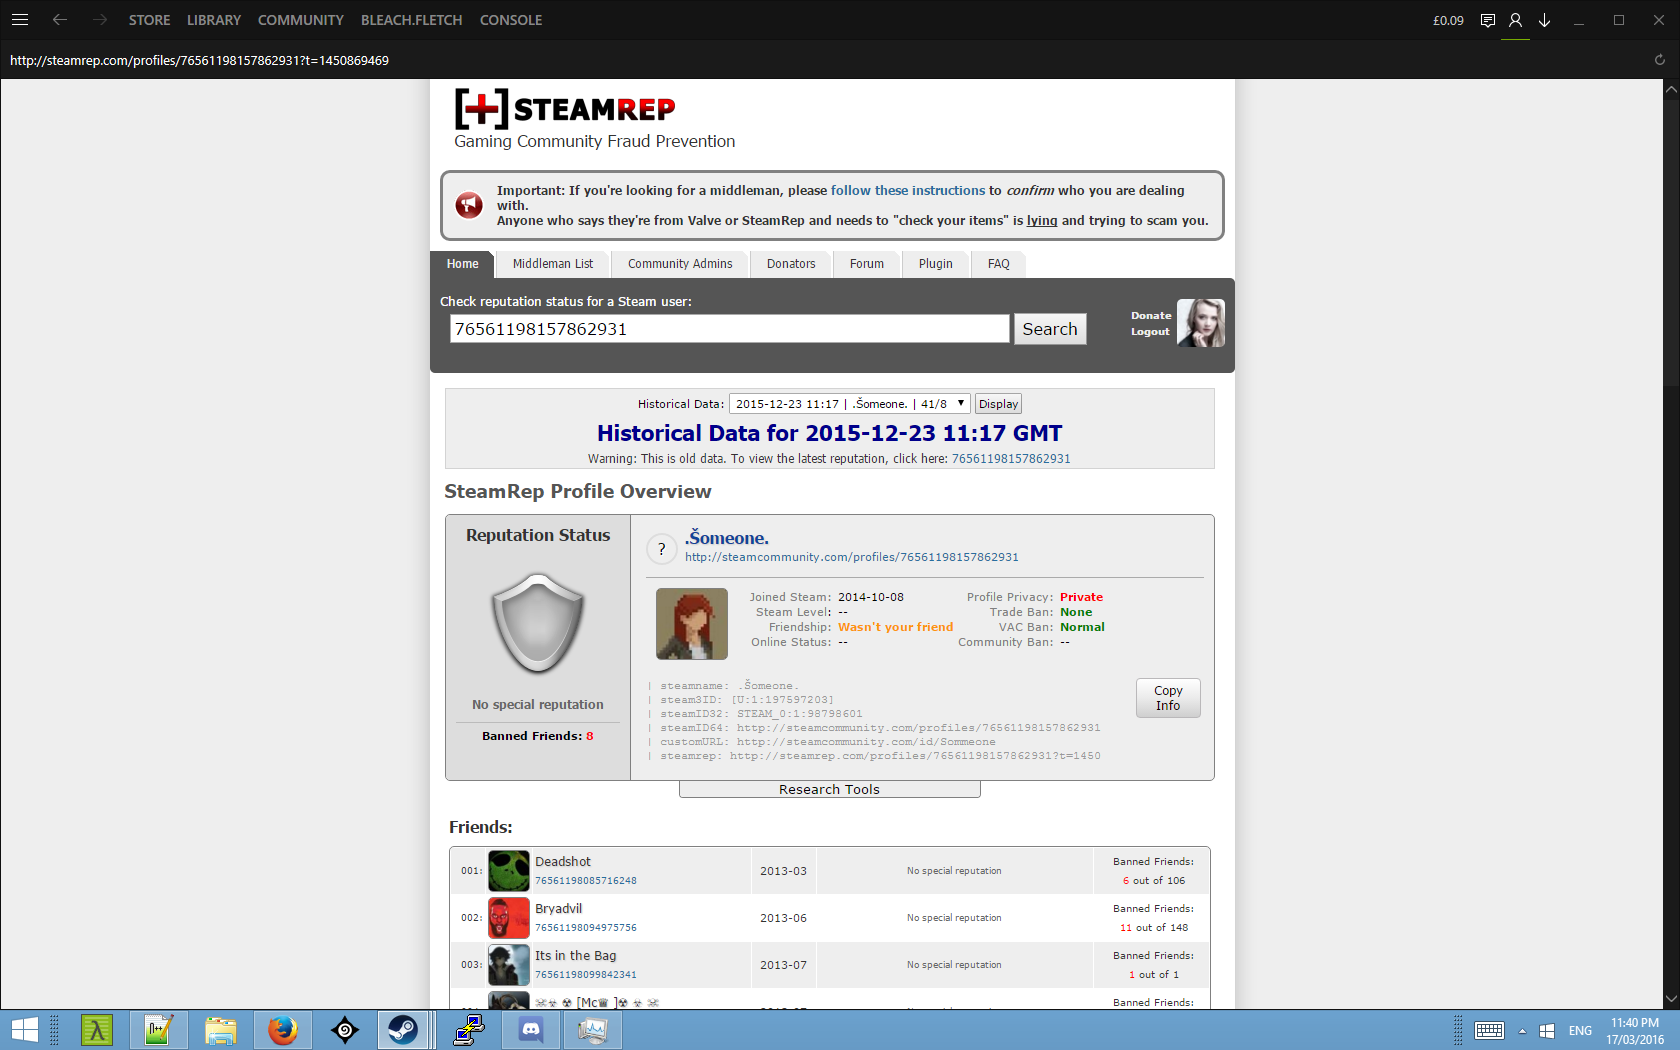This screenshot has width=1680, height=1050.
Task: Open Firefox from the taskbar
Action: tap(283, 1030)
